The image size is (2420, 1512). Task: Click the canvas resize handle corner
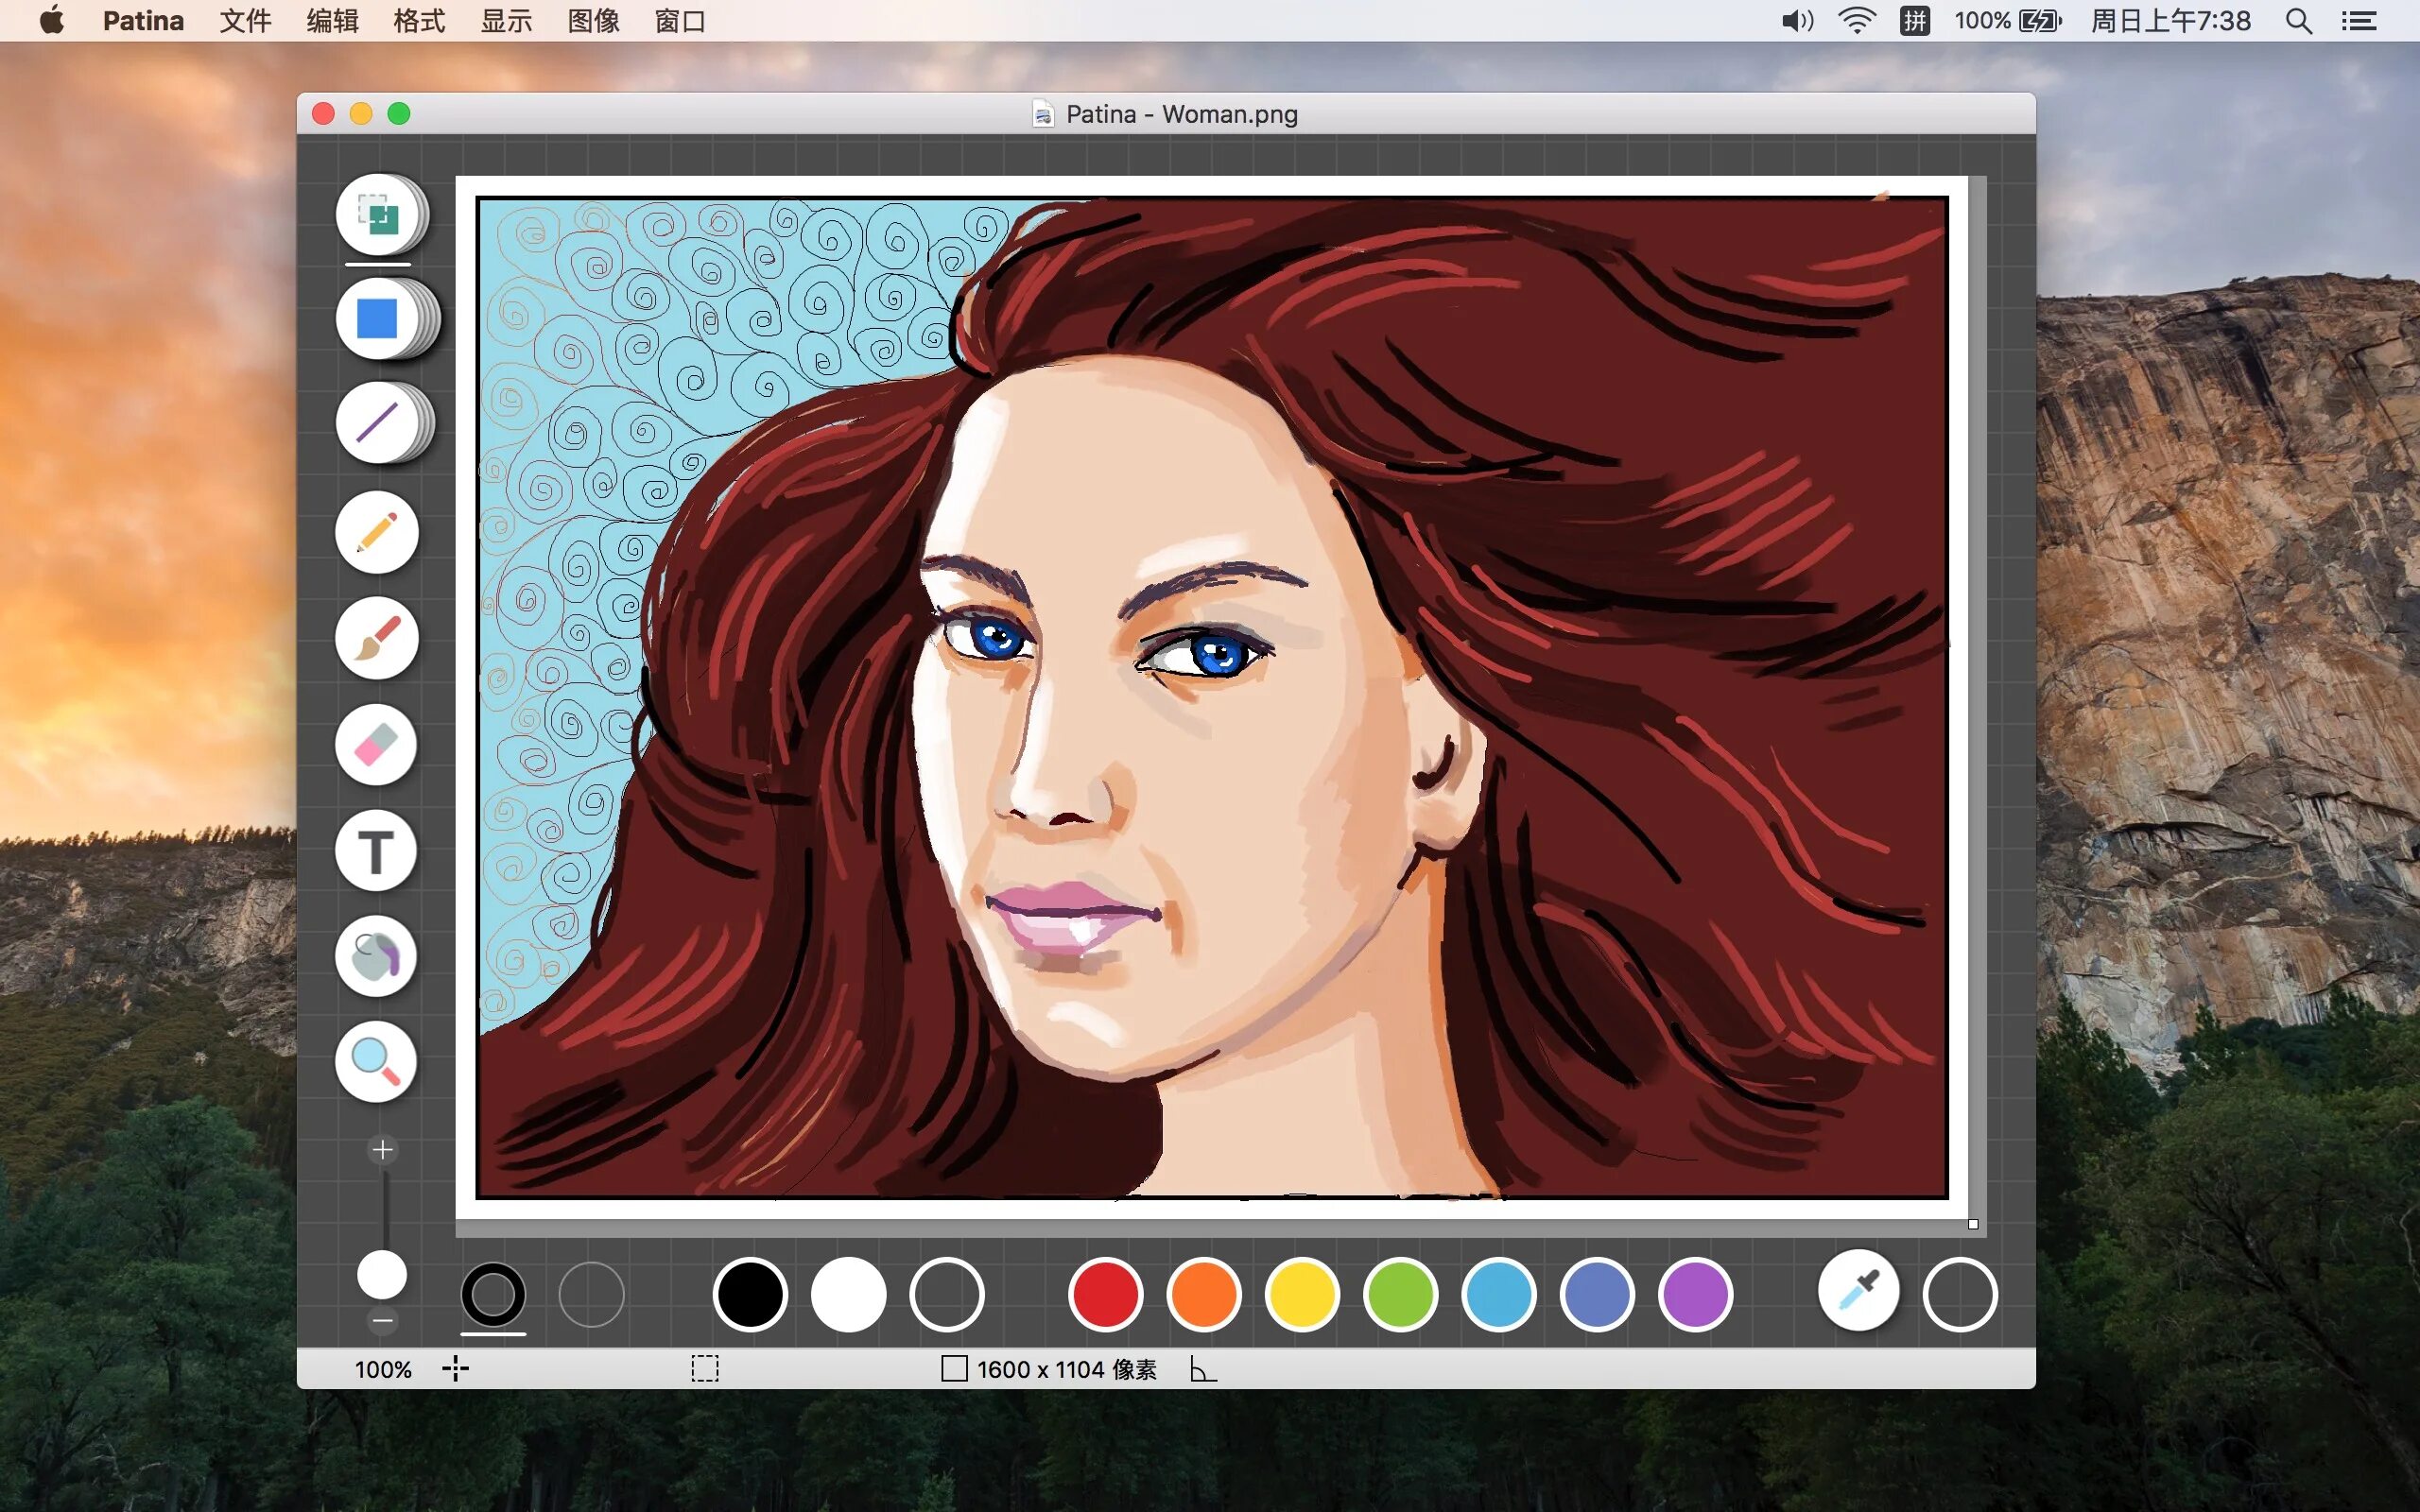pyautogui.click(x=1973, y=1224)
